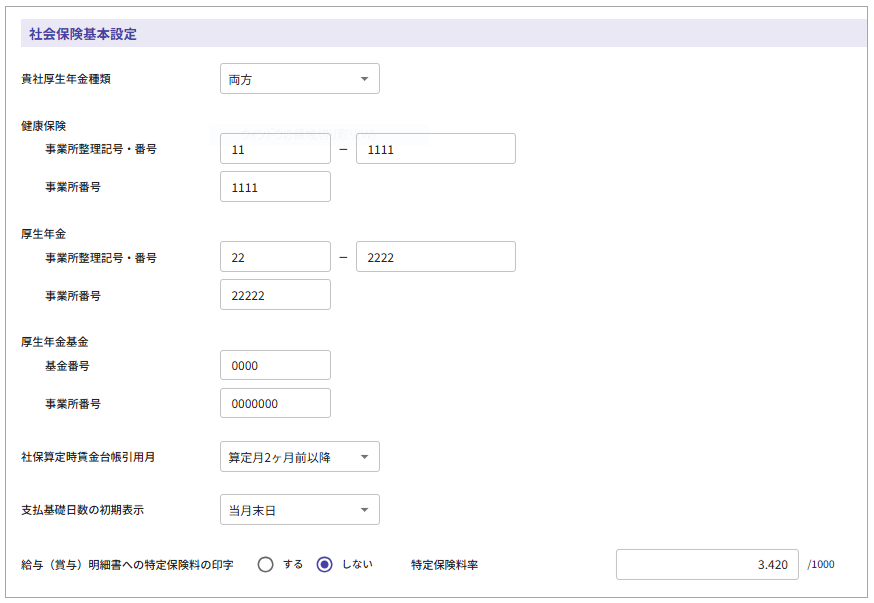This screenshot has height=603, width=874.
Task: Click the 健康保険 番号 field after the dash
Action: click(x=435, y=149)
